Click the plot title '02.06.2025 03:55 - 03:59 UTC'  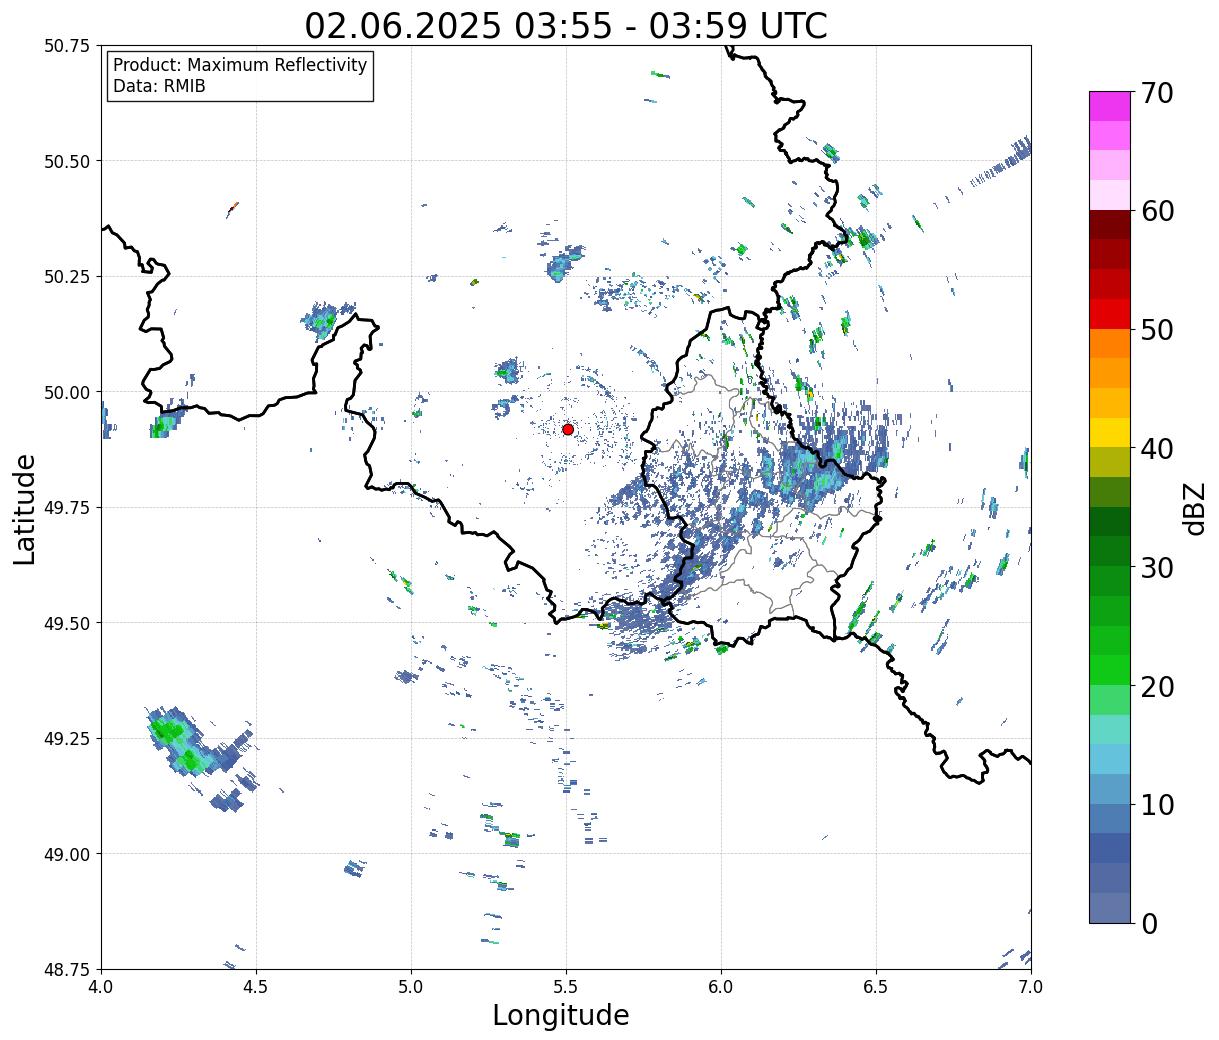click(x=566, y=25)
